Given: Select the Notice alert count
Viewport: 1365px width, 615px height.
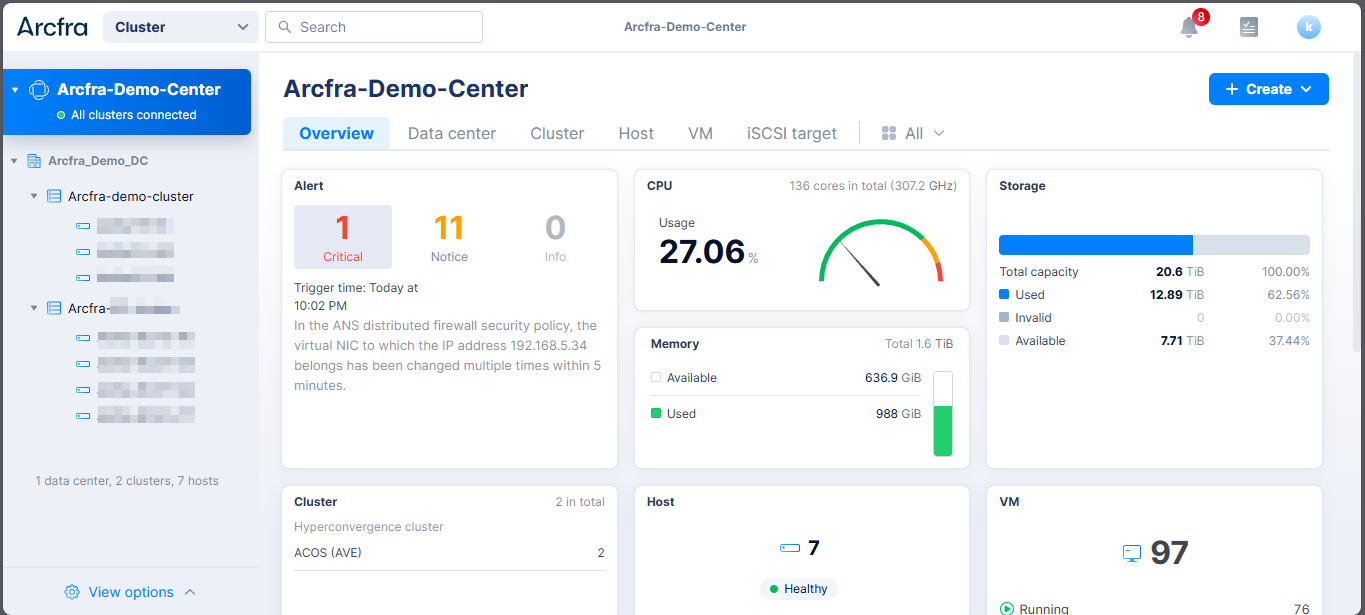Looking at the screenshot, I should tap(449, 237).
